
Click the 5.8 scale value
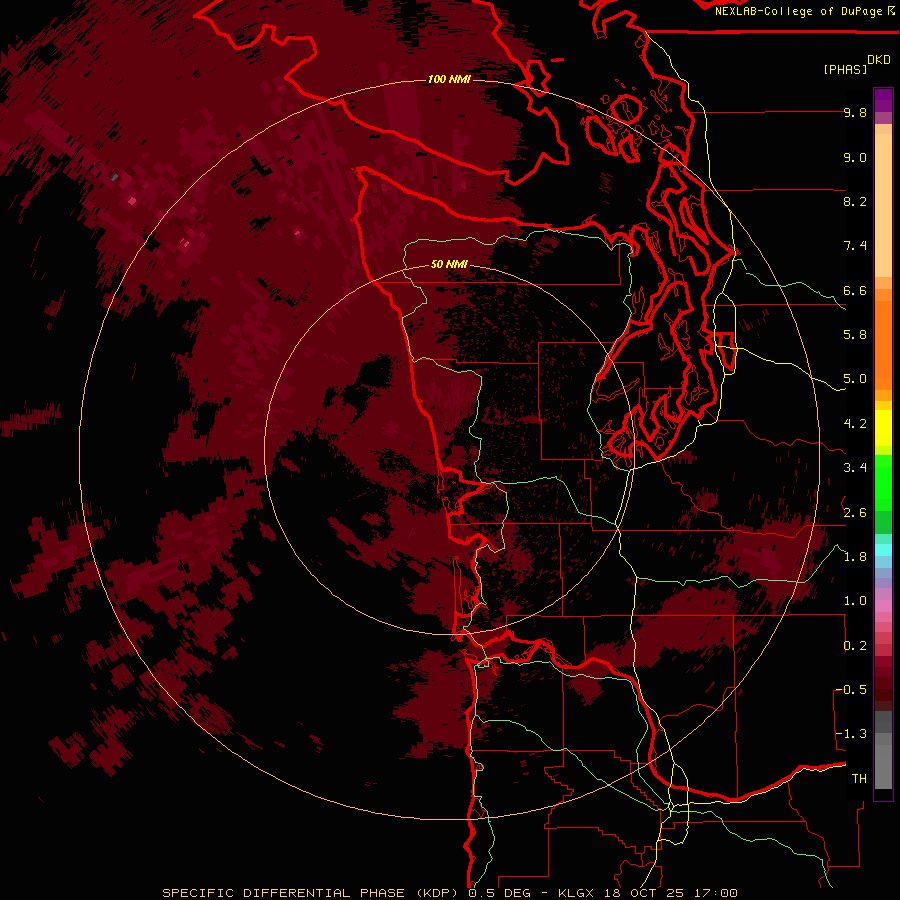tap(855, 335)
